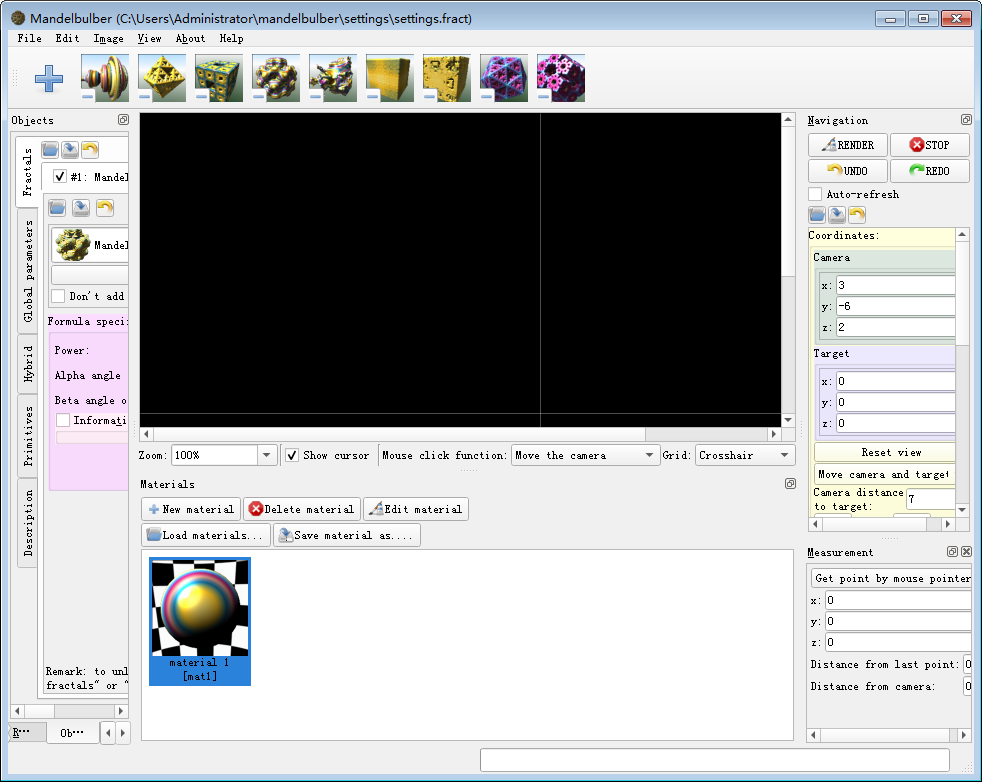This screenshot has height=782, width=982.
Task: Click the Camera distance to target field
Action: (931, 499)
